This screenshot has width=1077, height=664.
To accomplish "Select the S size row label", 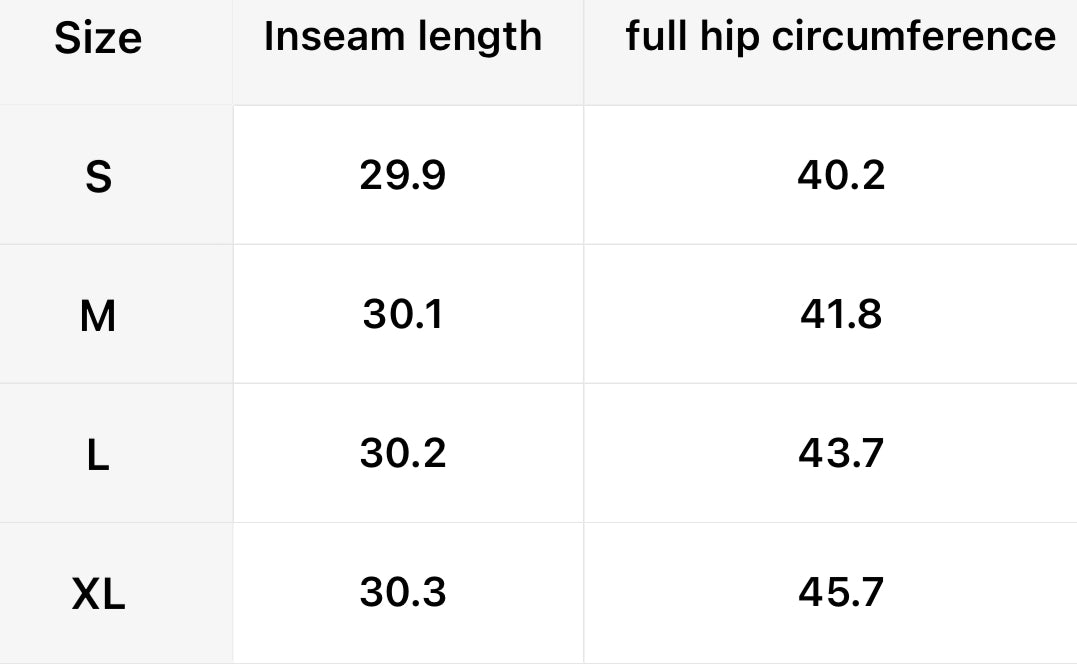I will pos(98,177).
